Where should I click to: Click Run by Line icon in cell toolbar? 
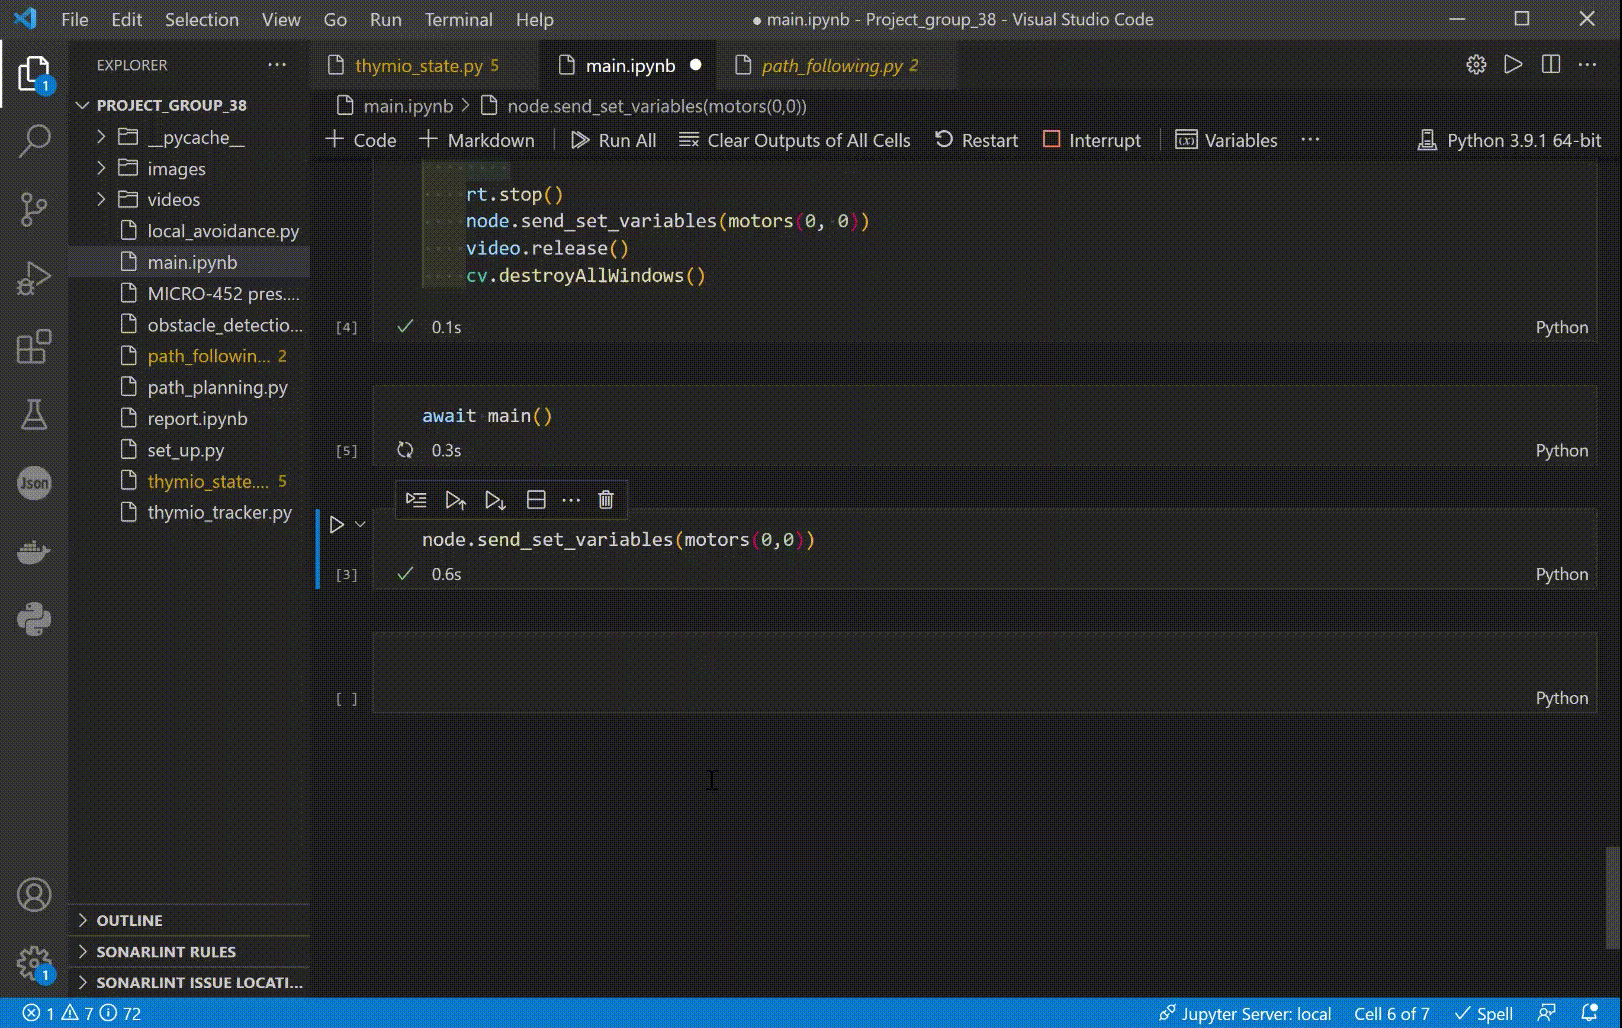pyautogui.click(x=416, y=500)
